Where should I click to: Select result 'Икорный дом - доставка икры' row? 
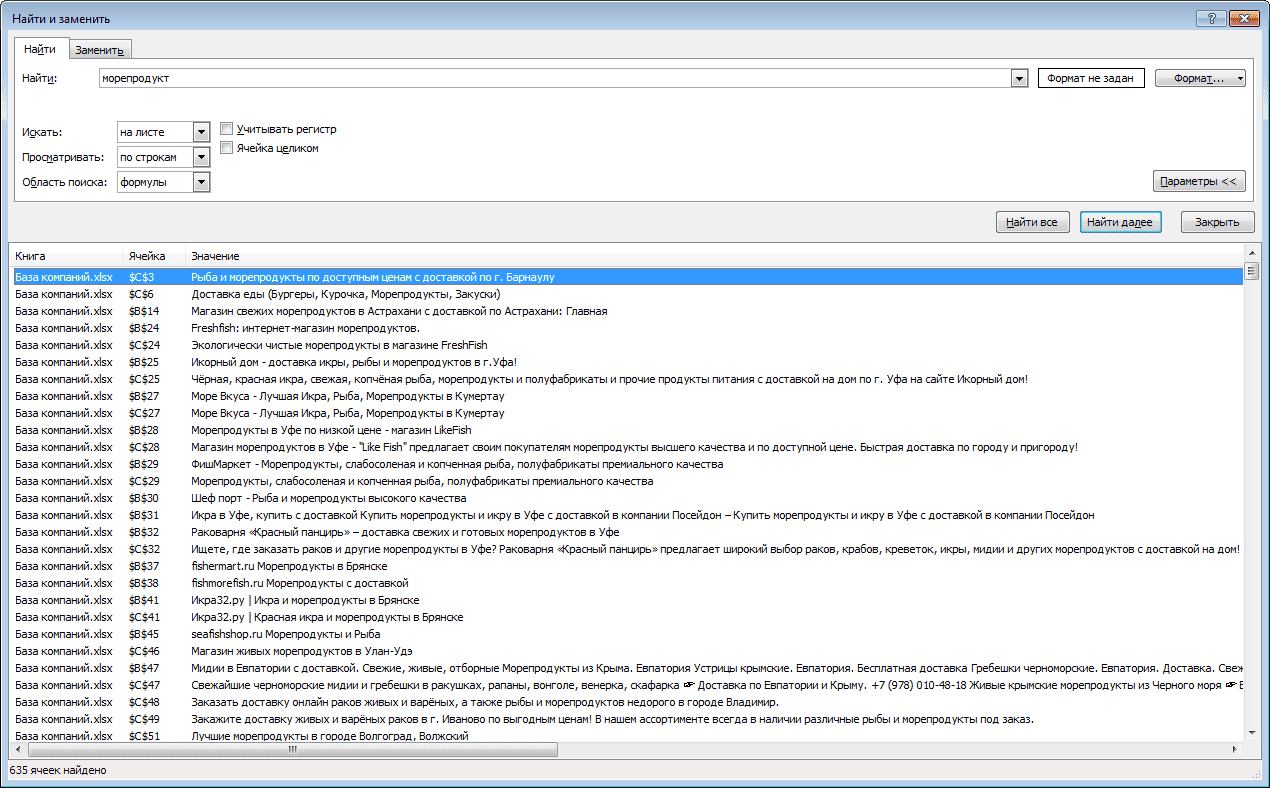[x=627, y=362]
